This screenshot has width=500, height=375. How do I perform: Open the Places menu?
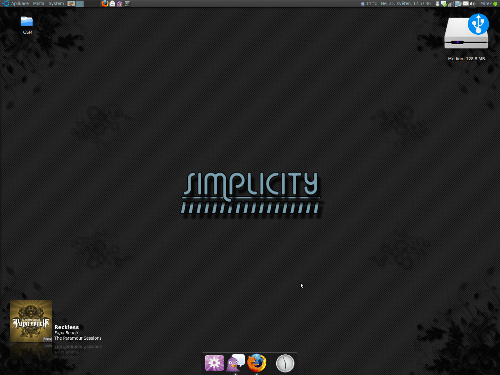click(x=39, y=4)
